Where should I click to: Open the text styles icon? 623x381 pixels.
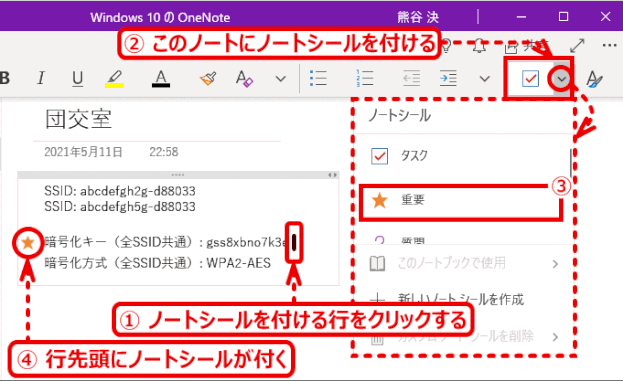tap(594, 79)
